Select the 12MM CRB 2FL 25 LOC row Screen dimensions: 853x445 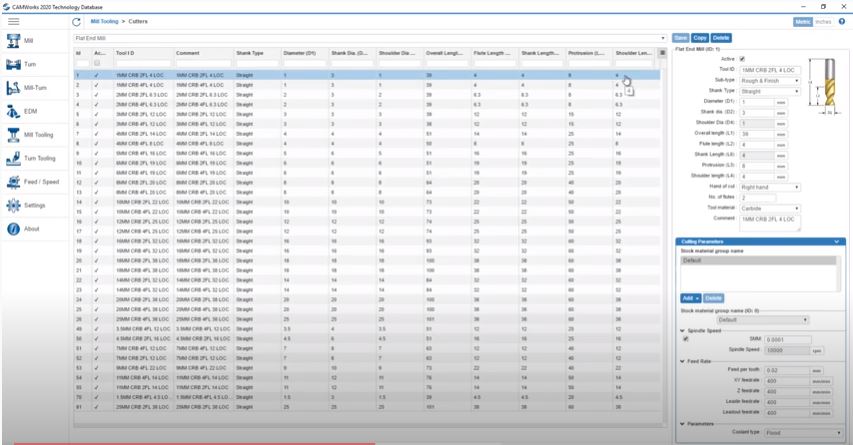click(x=367, y=221)
